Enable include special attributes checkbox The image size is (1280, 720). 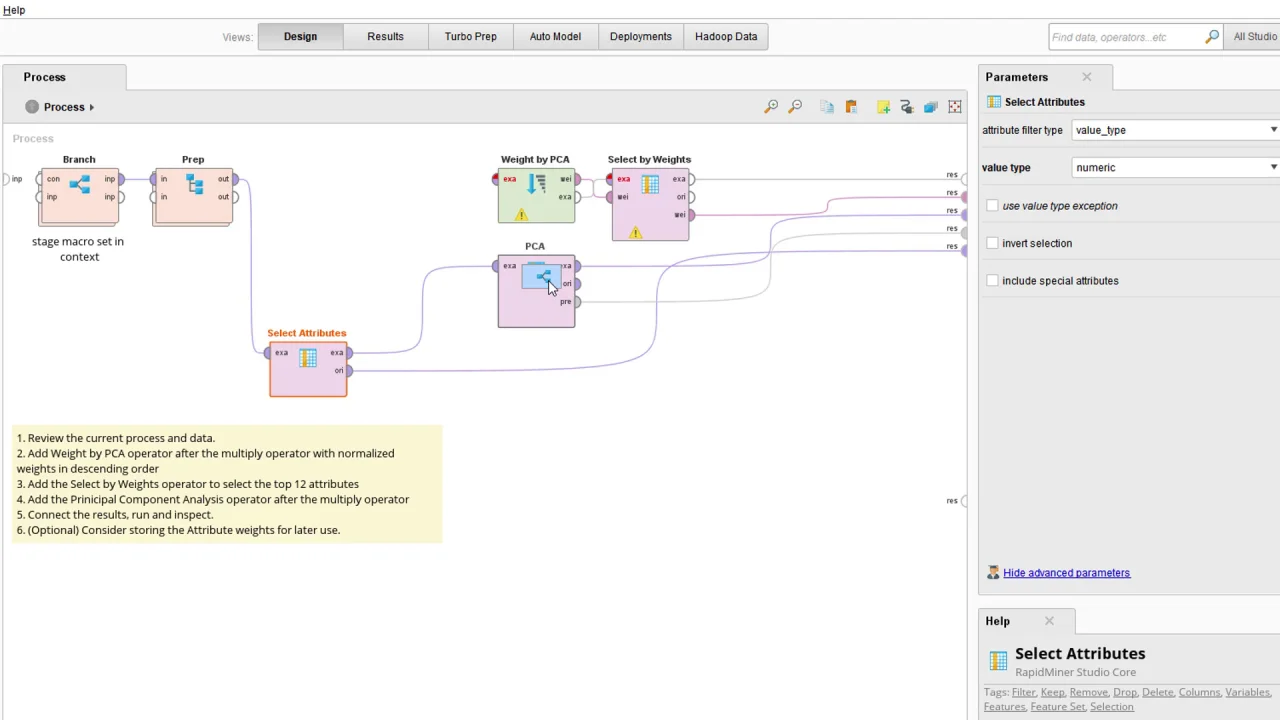[x=992, y=281]
